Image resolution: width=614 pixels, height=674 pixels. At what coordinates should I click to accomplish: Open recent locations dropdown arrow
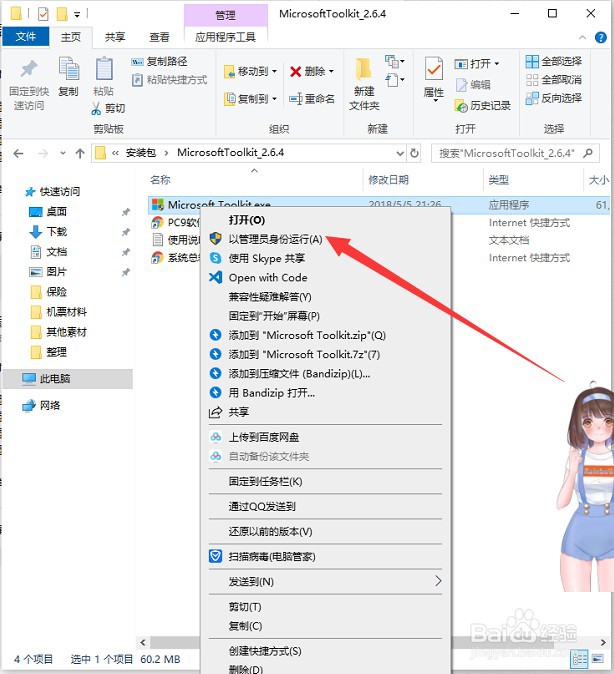63,153
